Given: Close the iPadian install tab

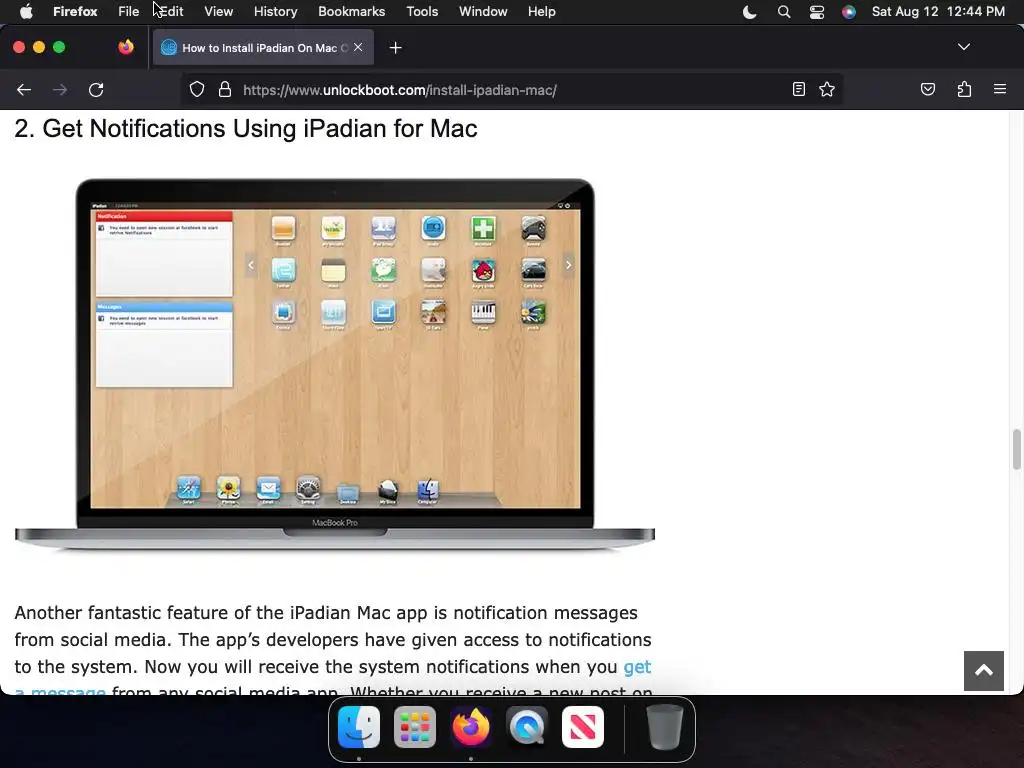Looking at the screenshot, I should (x=358, y=47).
